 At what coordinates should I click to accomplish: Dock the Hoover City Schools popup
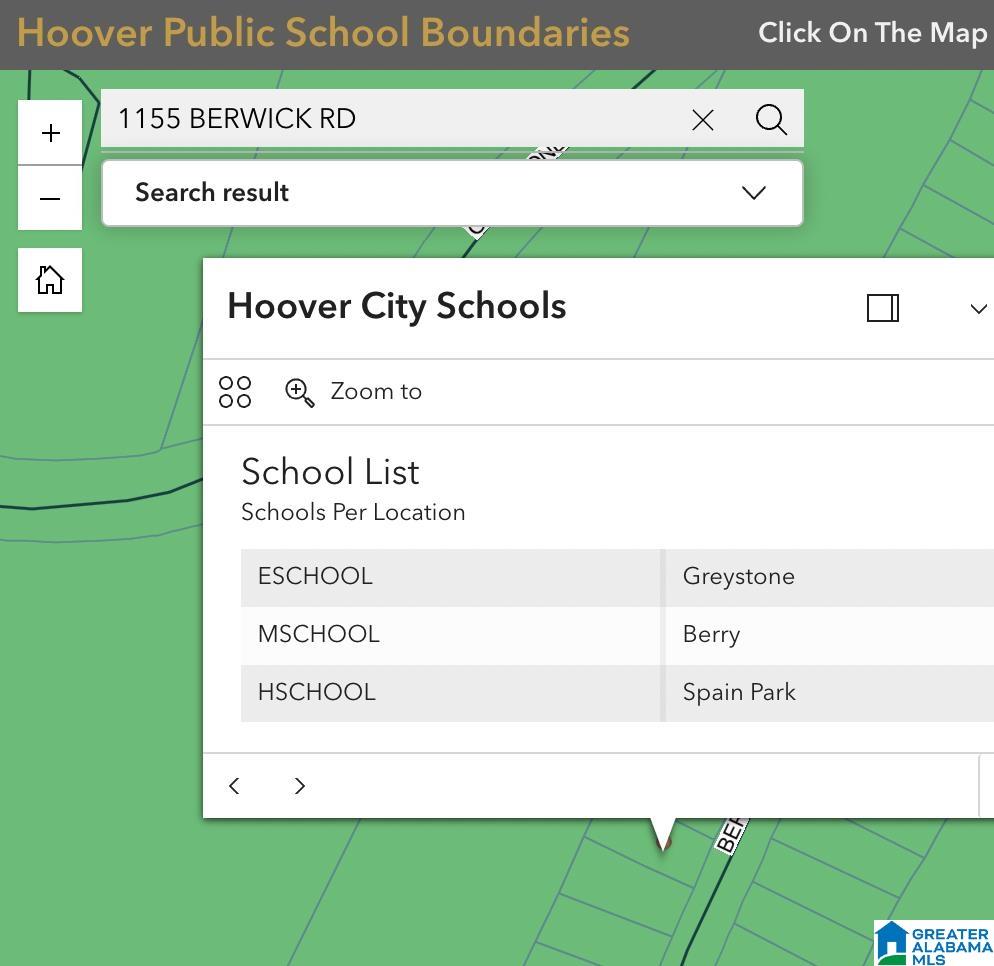(x=882, y=308)
